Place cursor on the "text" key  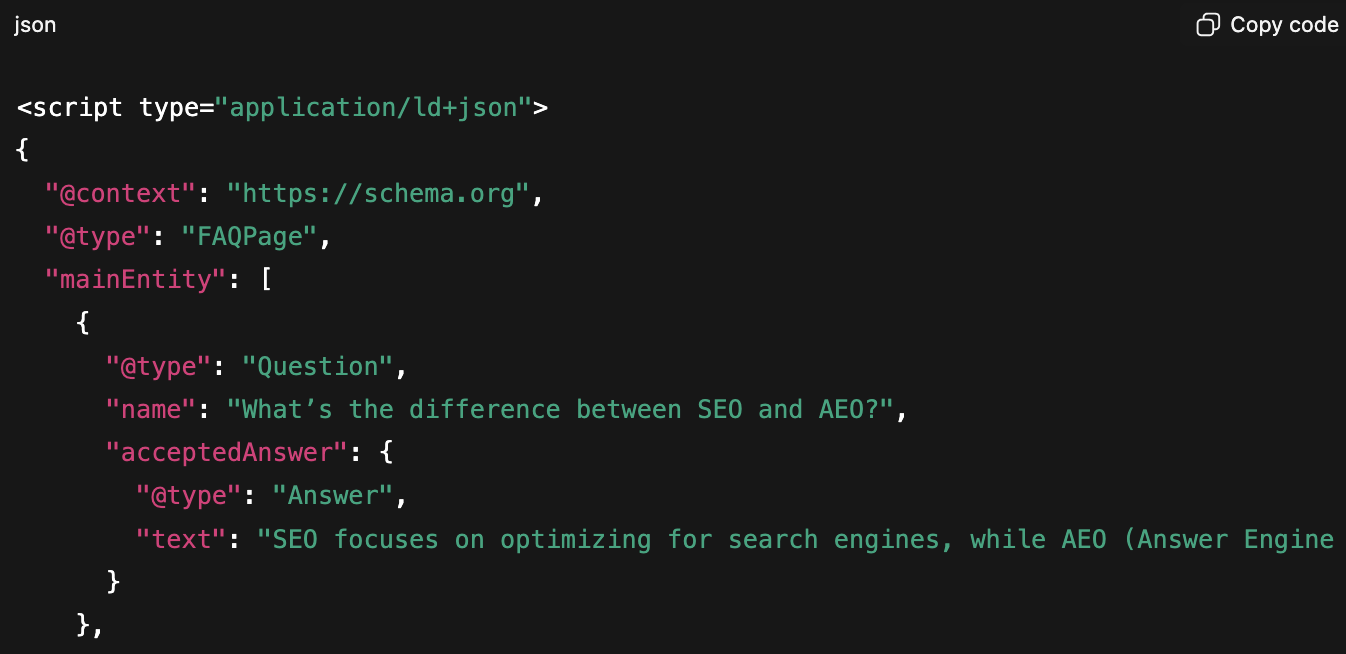coord(180,540)
